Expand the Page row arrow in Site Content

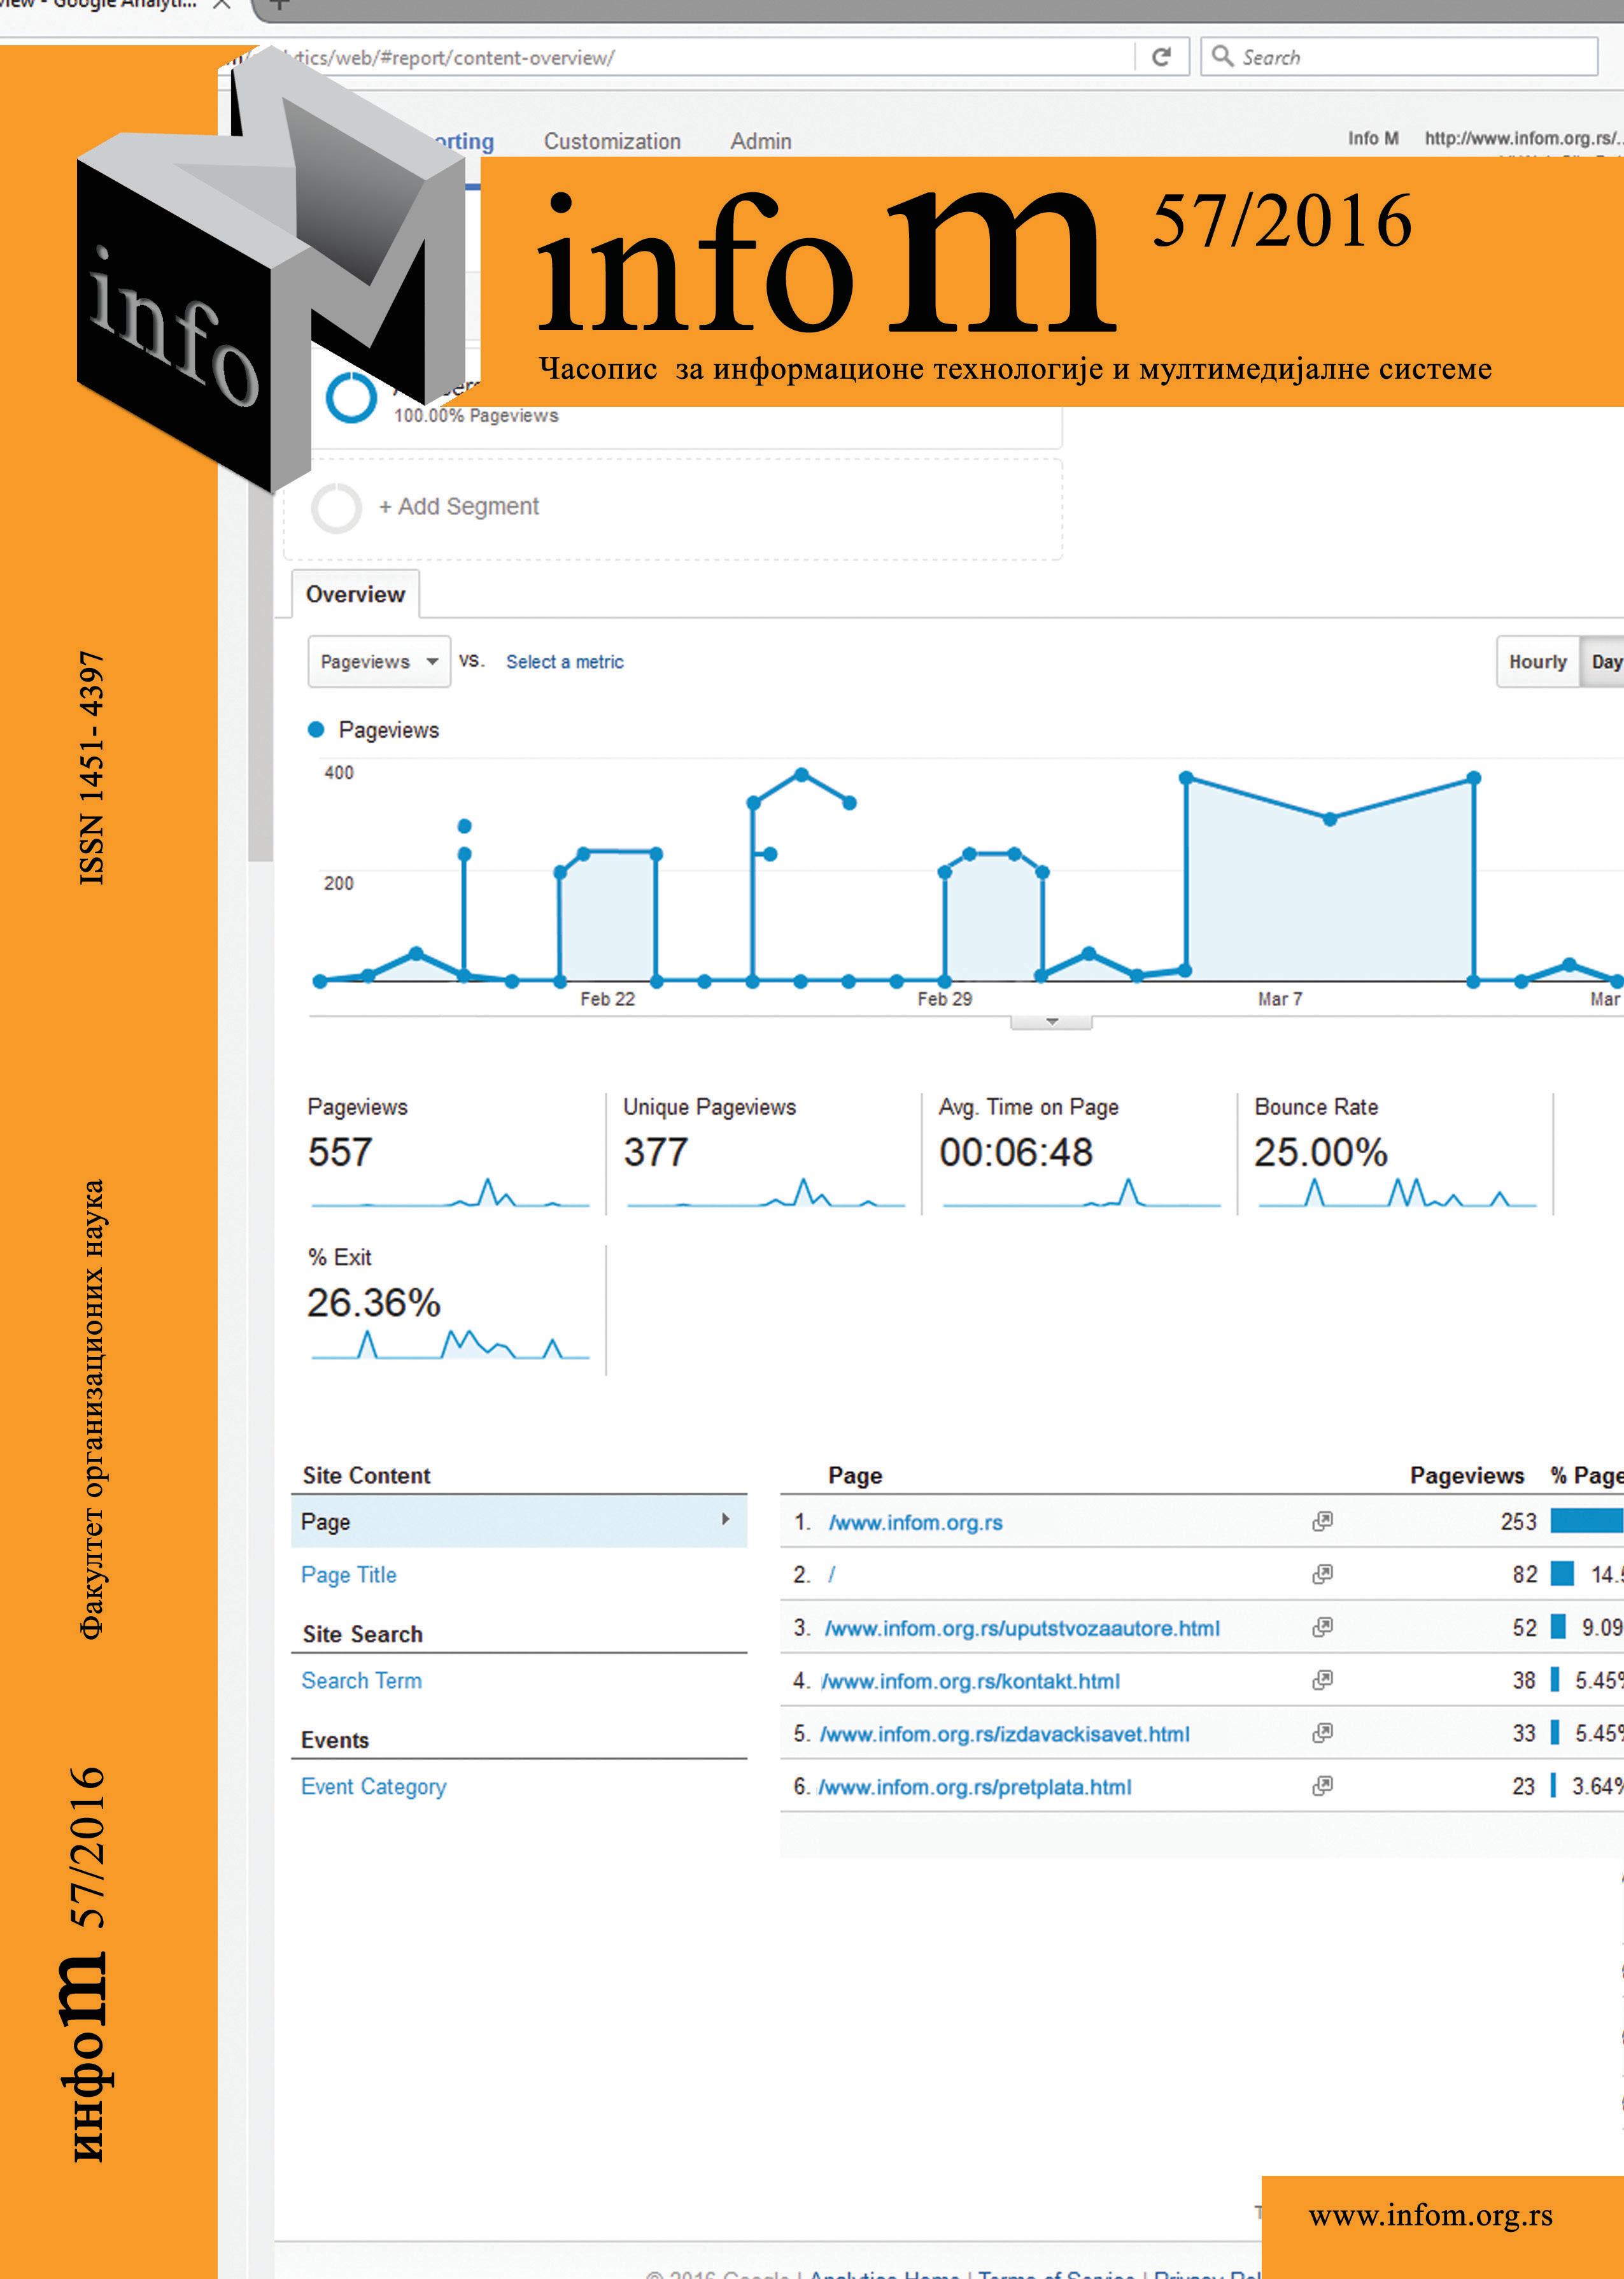(725, 1520)
